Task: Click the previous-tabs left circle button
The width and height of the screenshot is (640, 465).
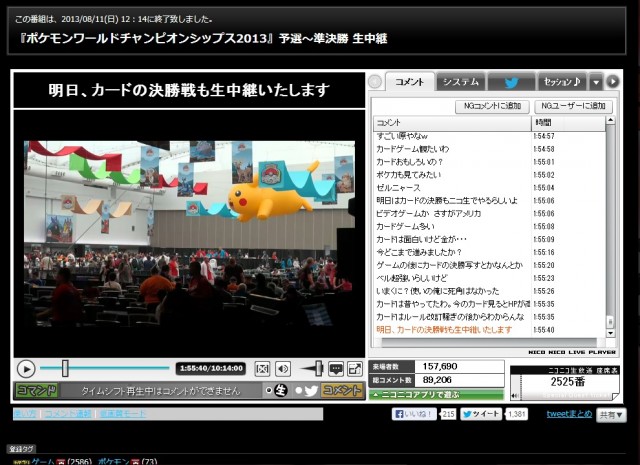Action: (375, 82)
